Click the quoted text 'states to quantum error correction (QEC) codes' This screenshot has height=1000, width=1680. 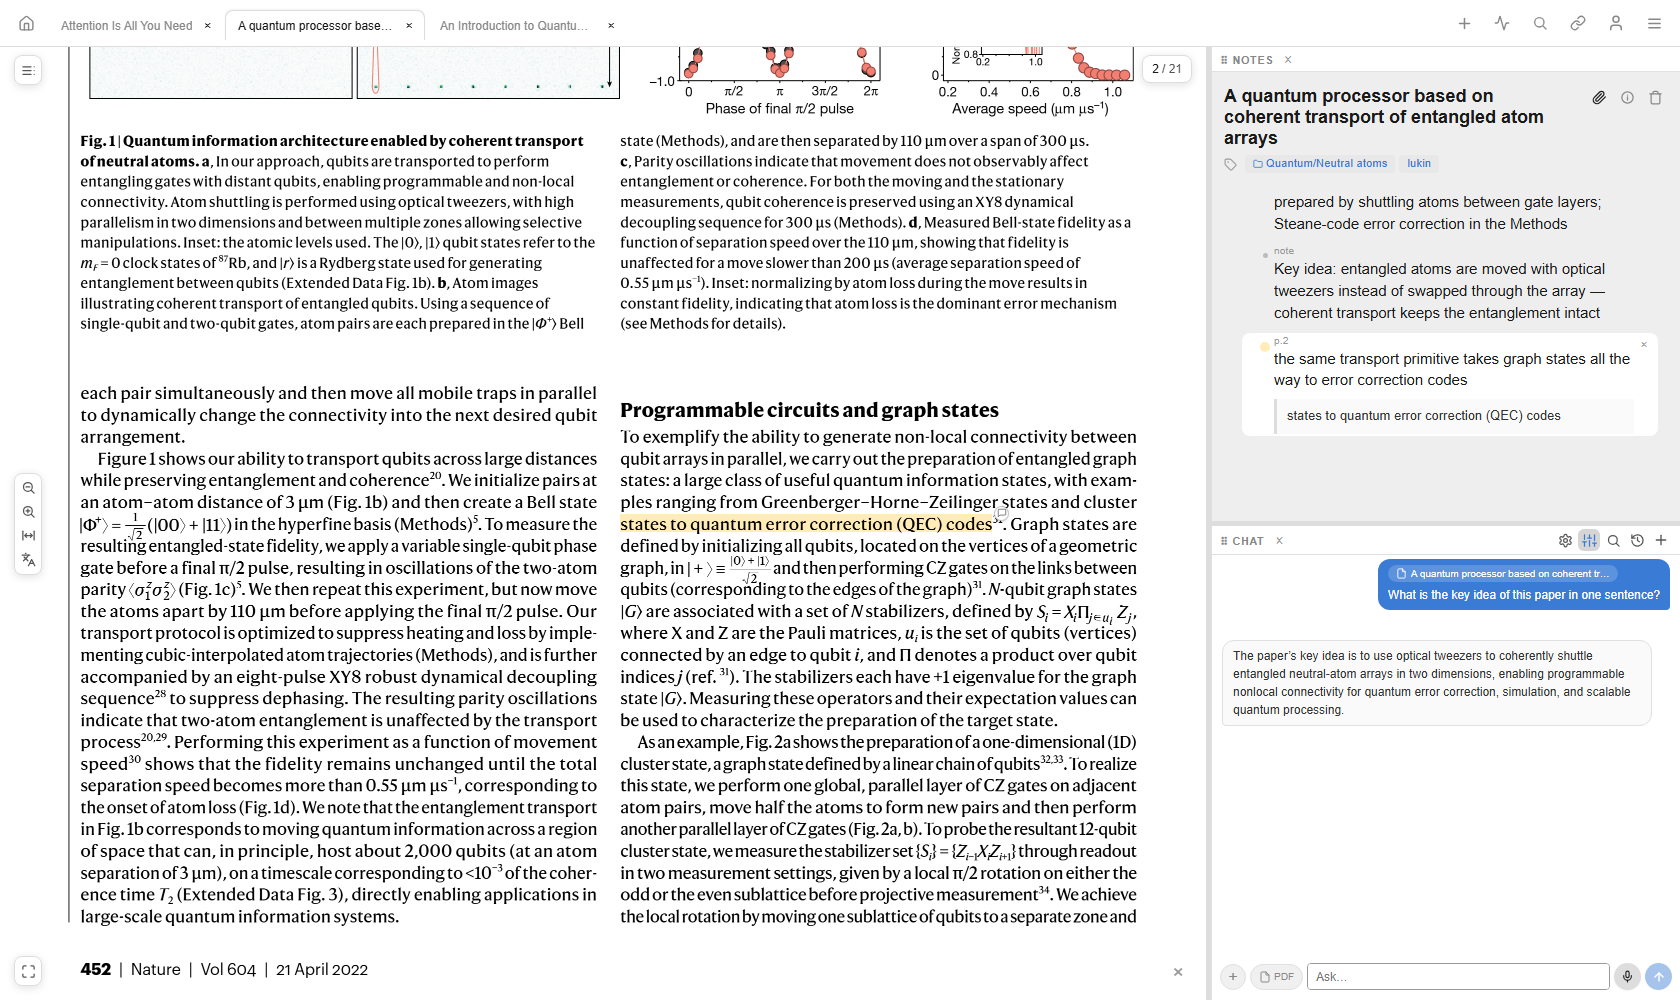point(1423,416)
